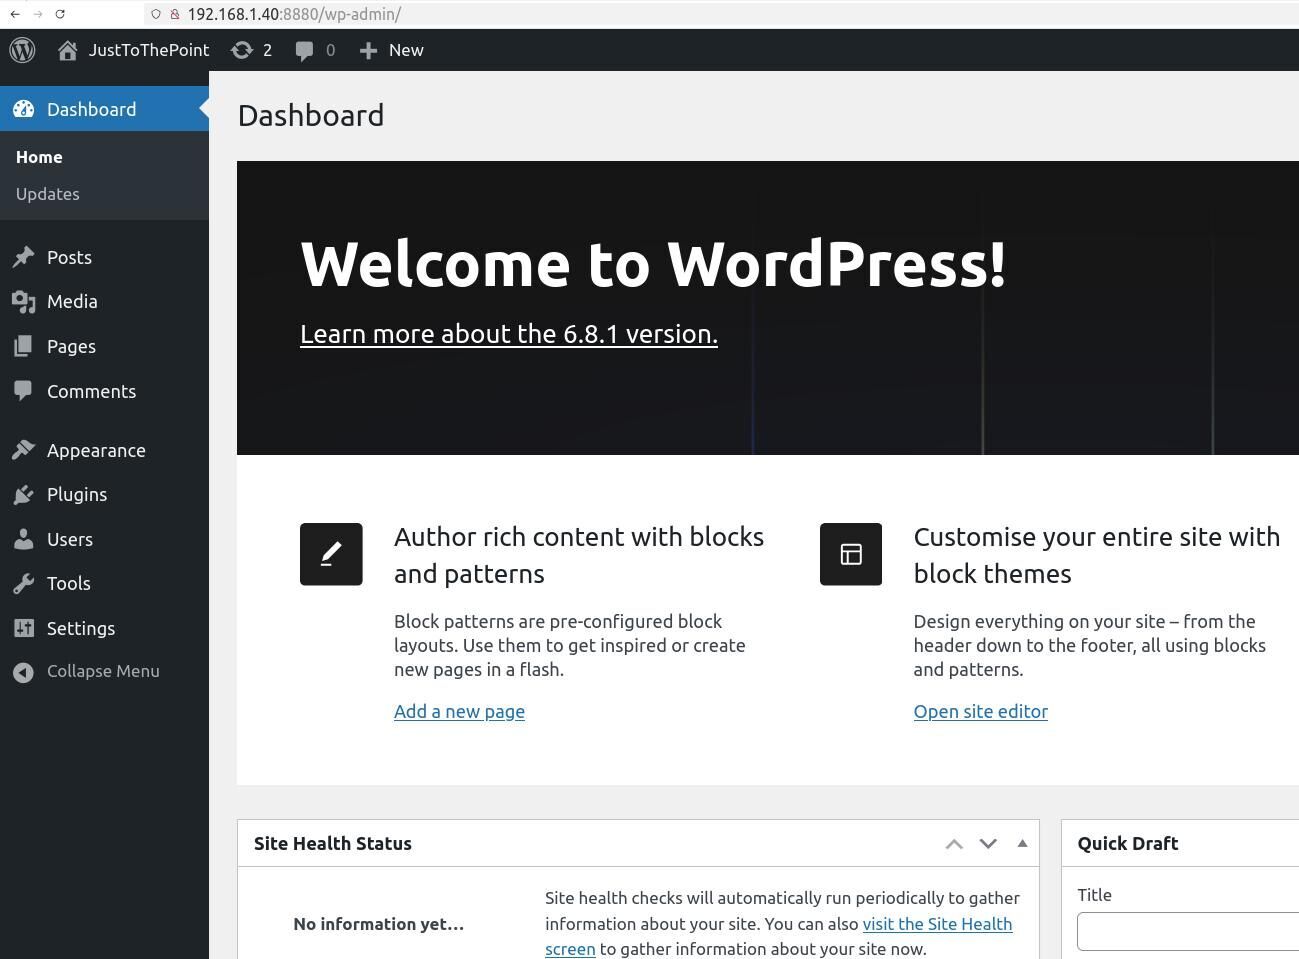Move Site Health Status panel up
Viewport: 1299px width, 959px height.
pyautogui.click(x=954, y=844)
